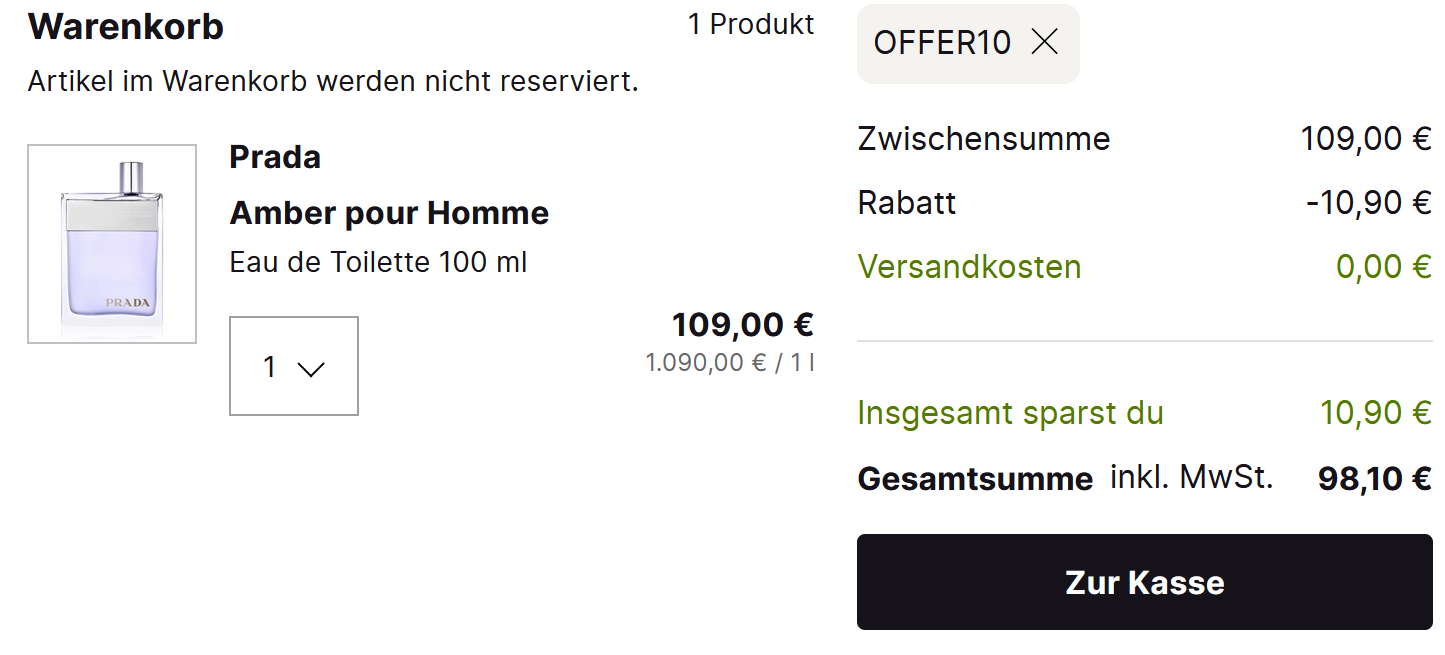Proceed via Zur Kasse button
Viewport: 1445px width, 655px height.
tap(1144, 582)
